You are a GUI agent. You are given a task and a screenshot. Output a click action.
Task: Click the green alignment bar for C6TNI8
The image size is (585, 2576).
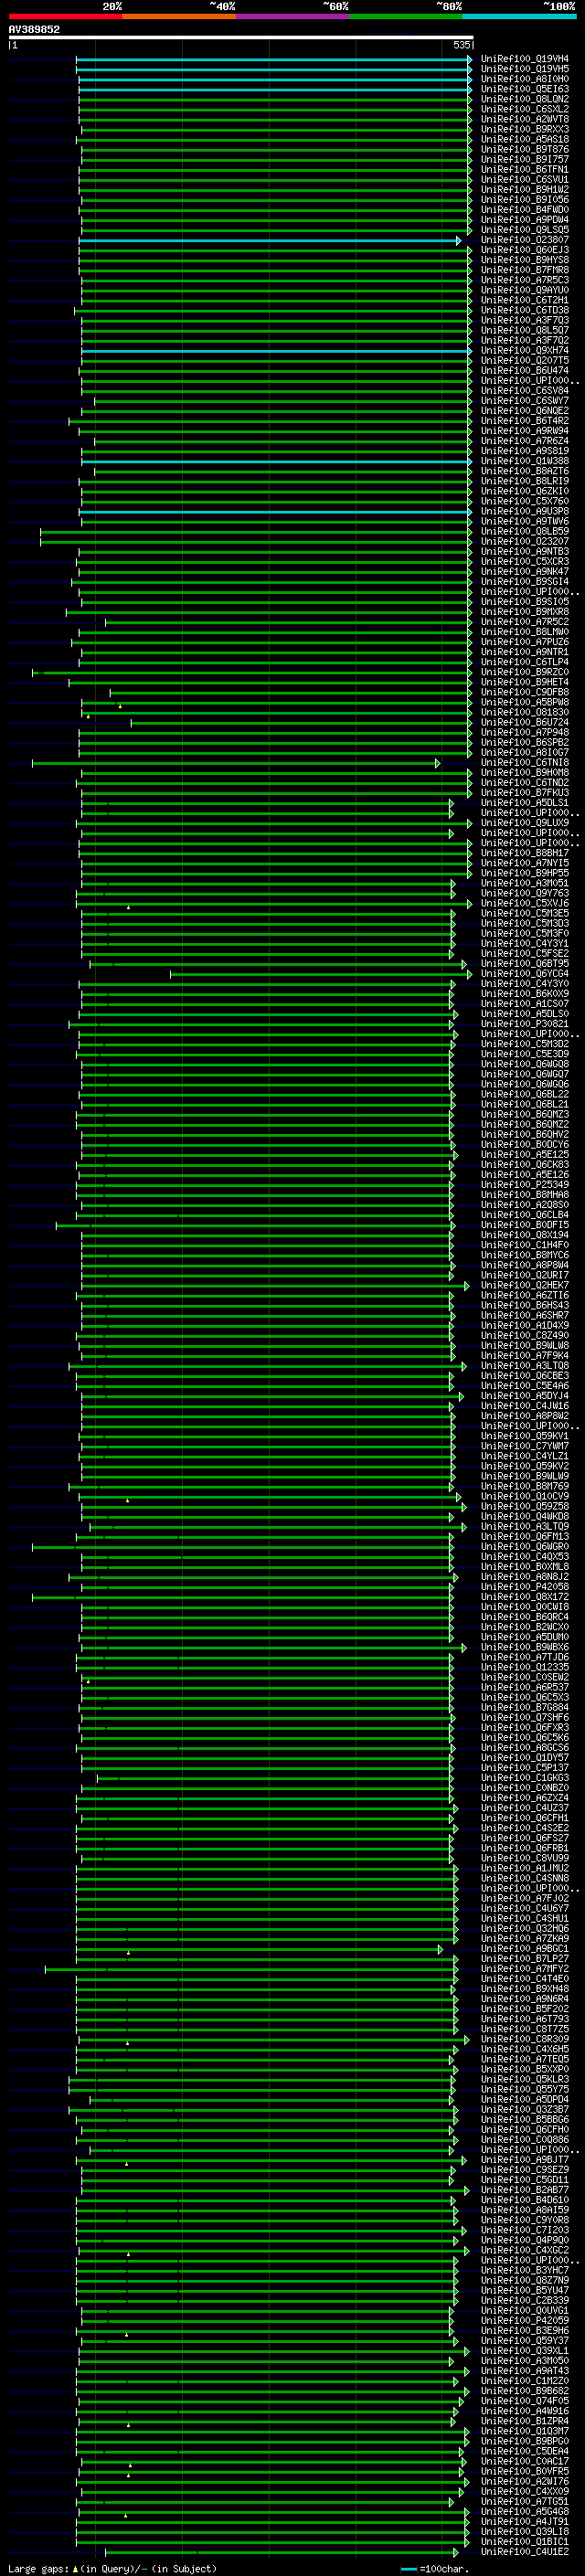(236, 763)
